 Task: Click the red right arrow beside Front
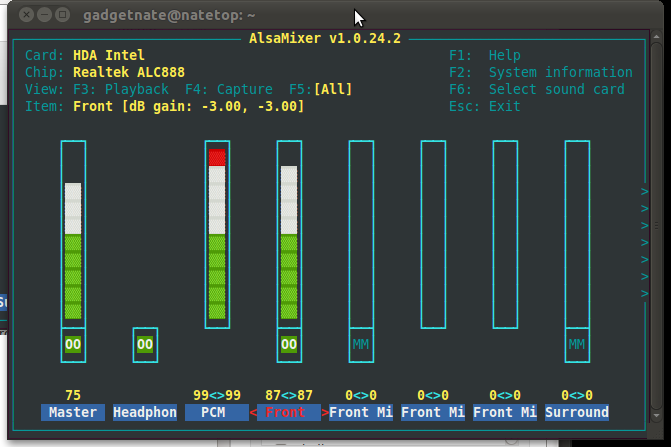[325, 413]
